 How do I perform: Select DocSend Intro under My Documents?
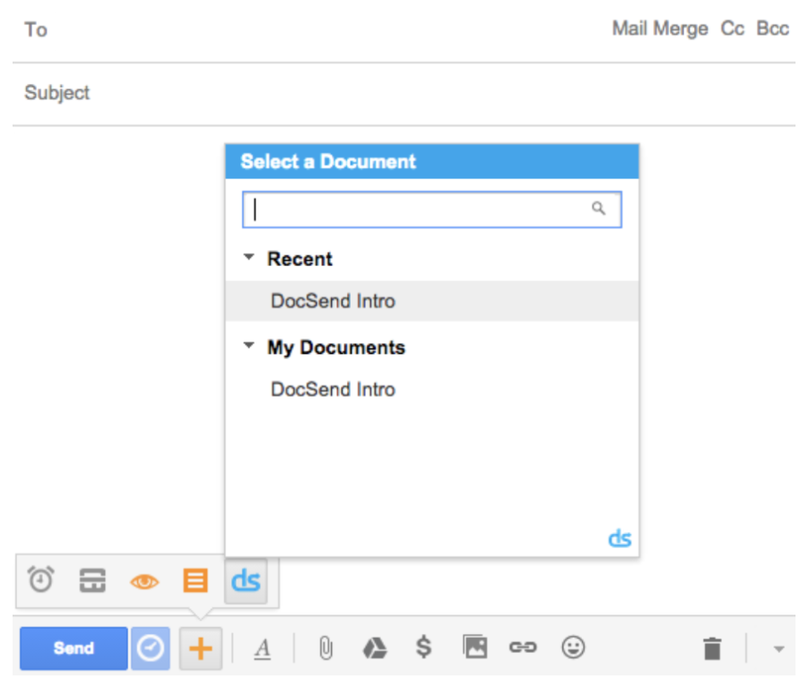(x=432, y=389)
